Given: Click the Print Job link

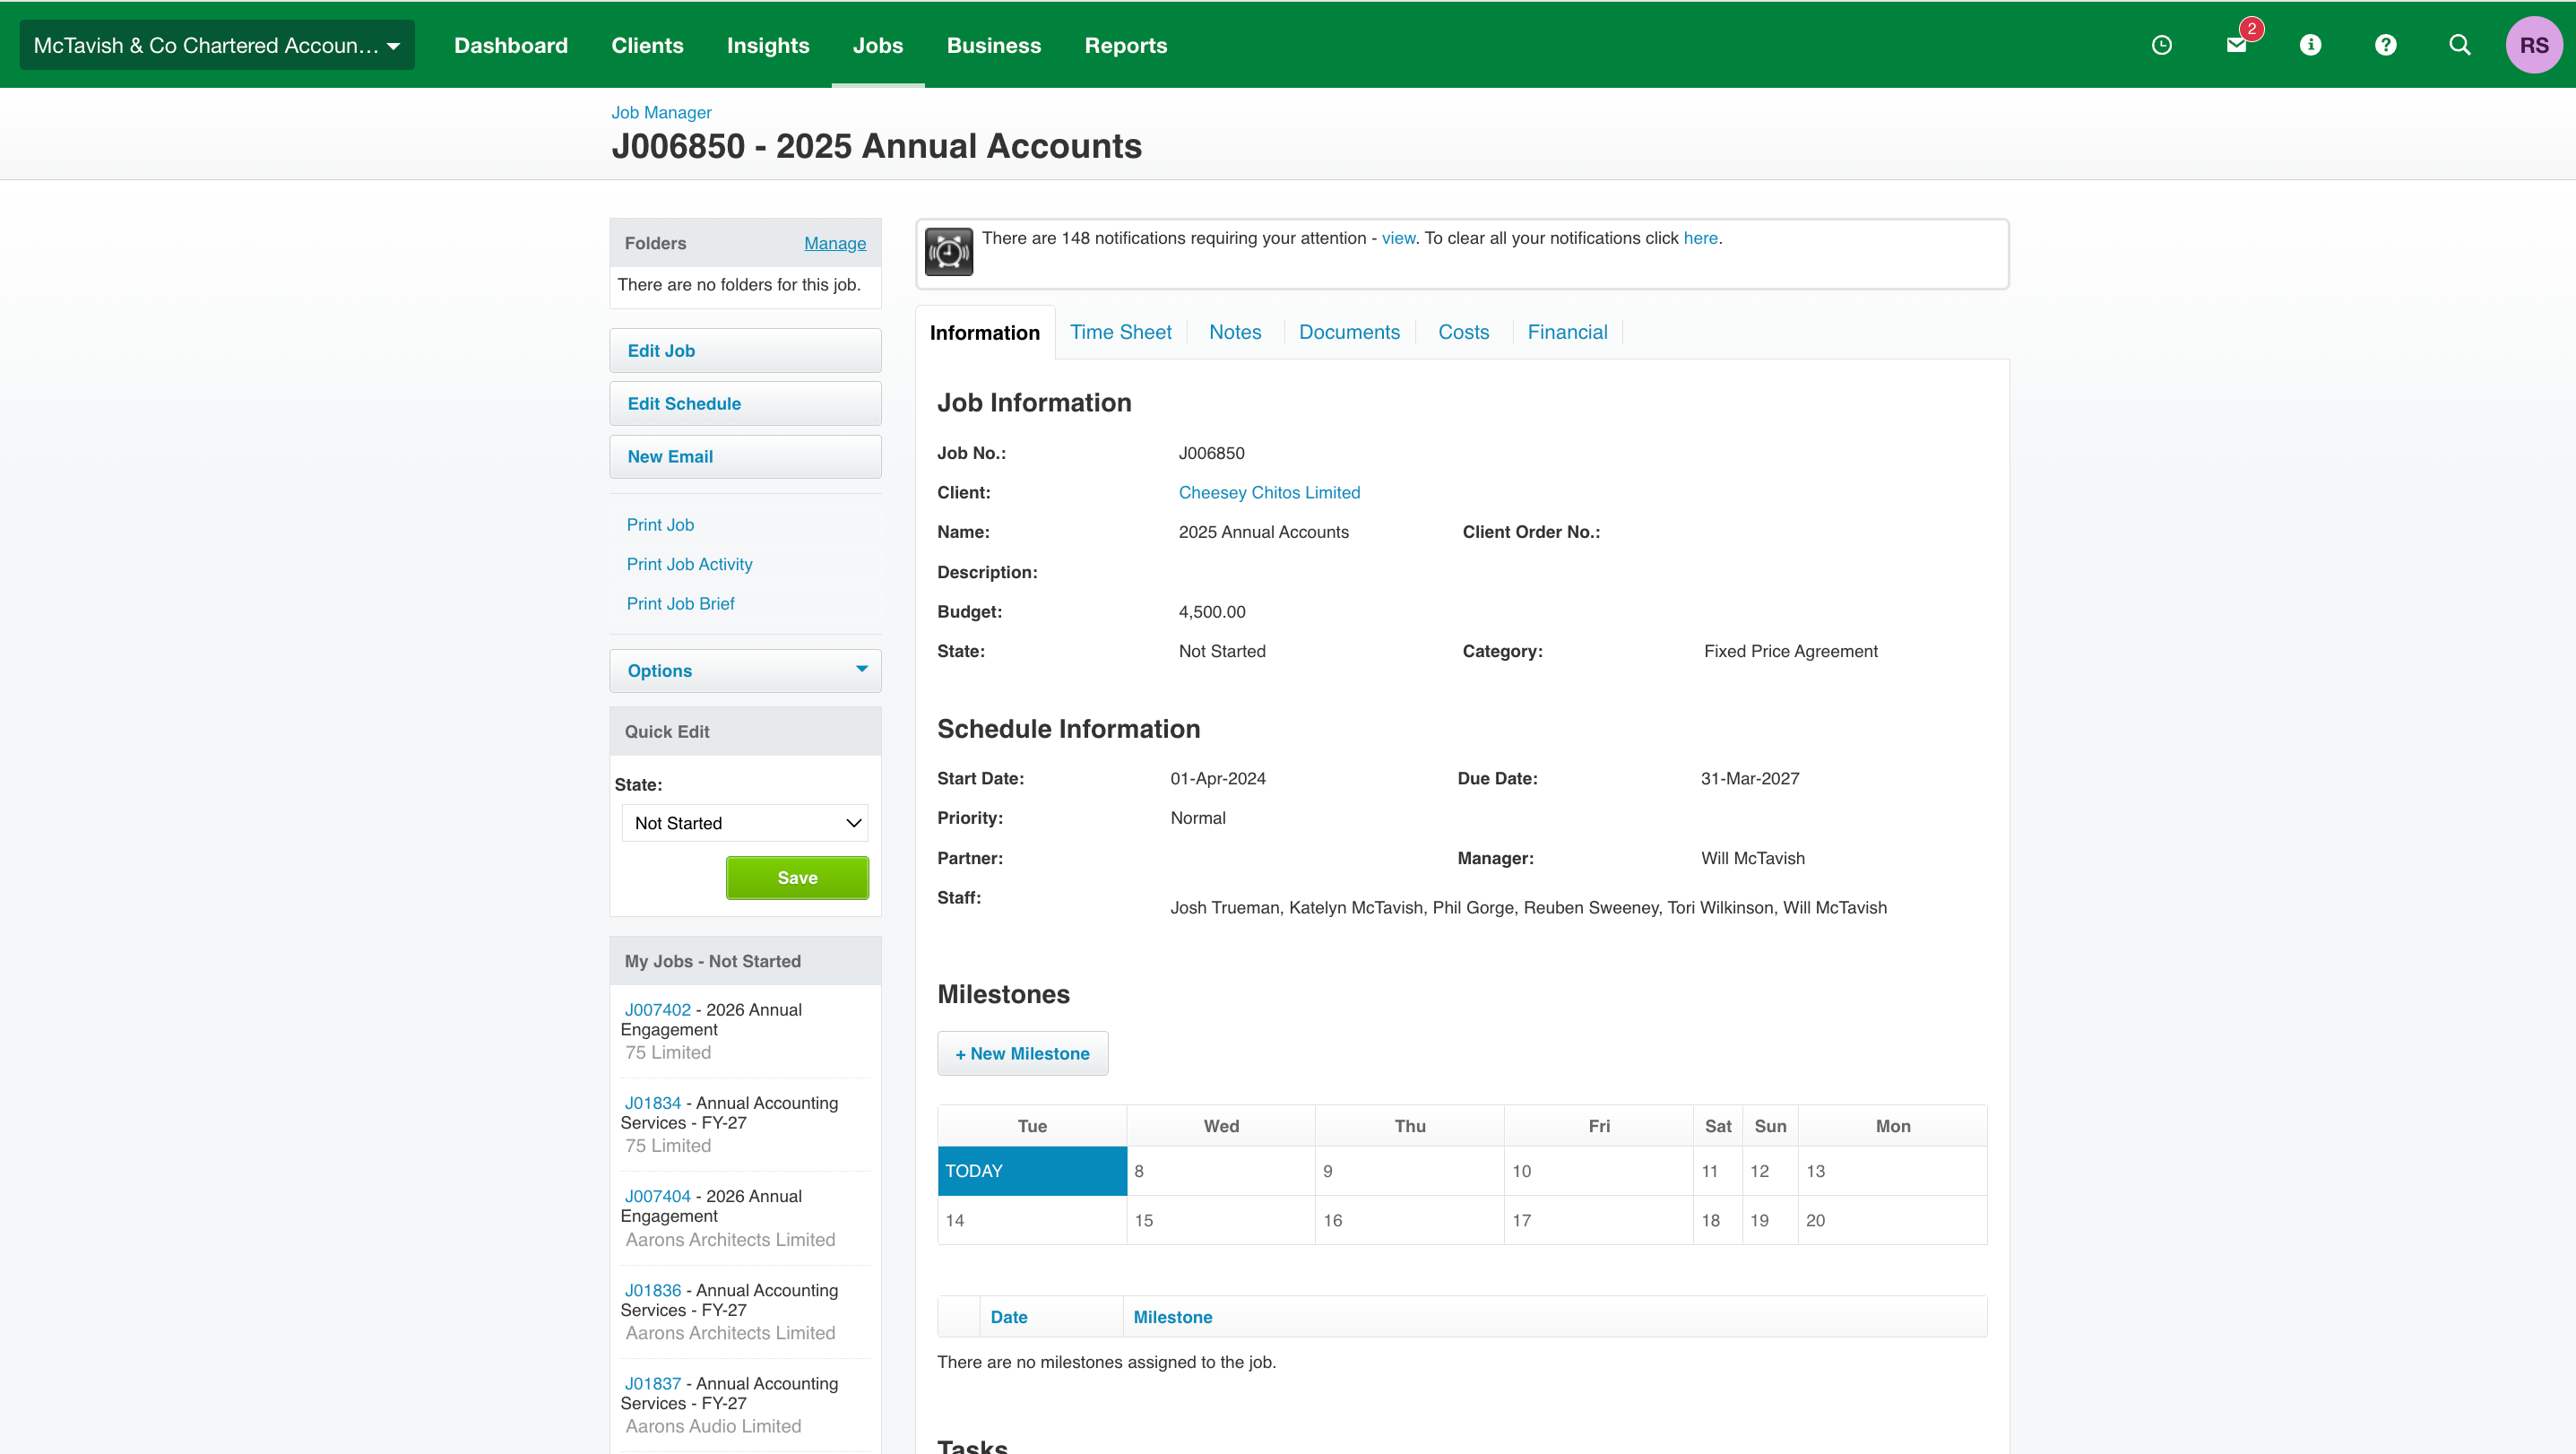Looking at the screenshot, I should coord(660,525).
